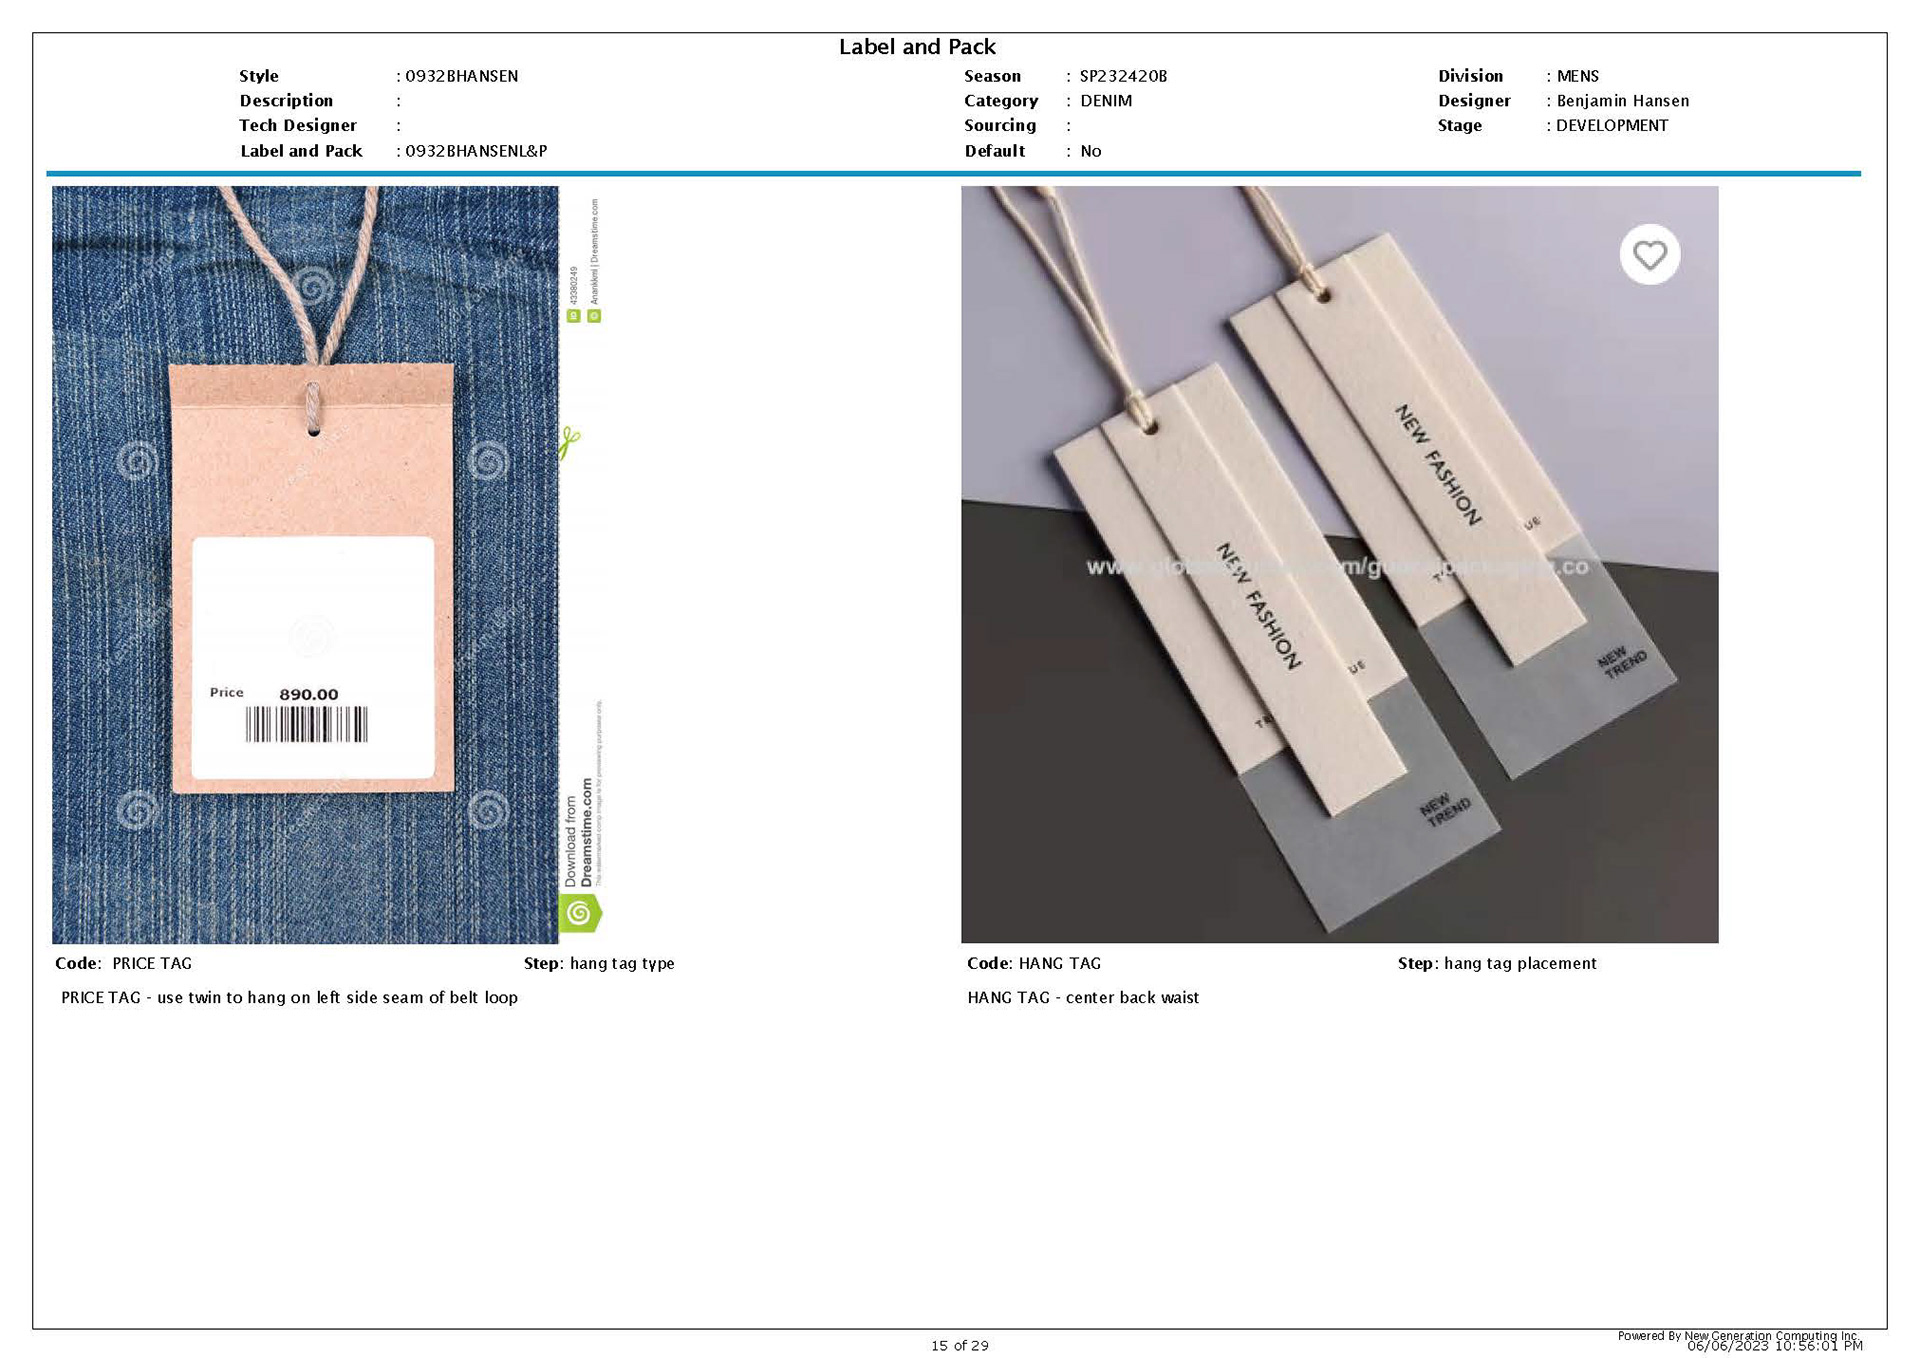Click the heart favorite icon on hang tag image

pos(1649,255)
